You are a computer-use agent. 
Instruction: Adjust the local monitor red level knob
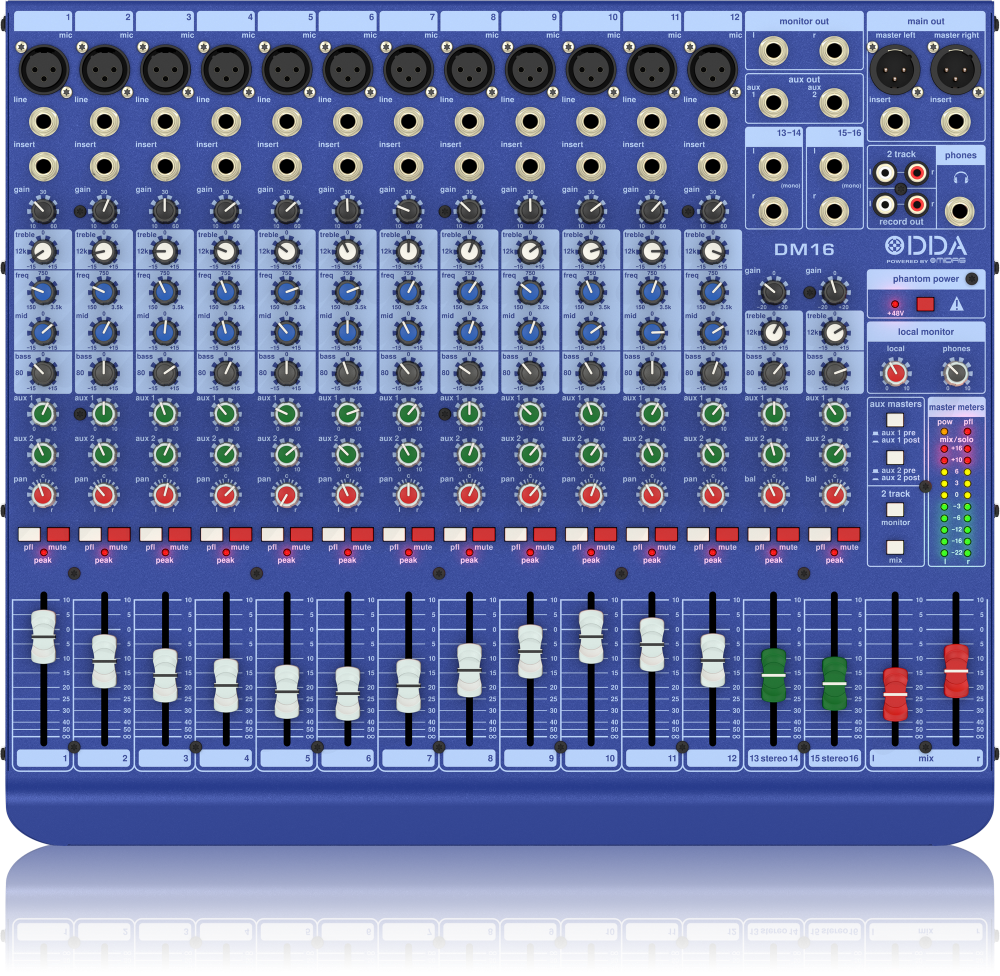point(895,373)
